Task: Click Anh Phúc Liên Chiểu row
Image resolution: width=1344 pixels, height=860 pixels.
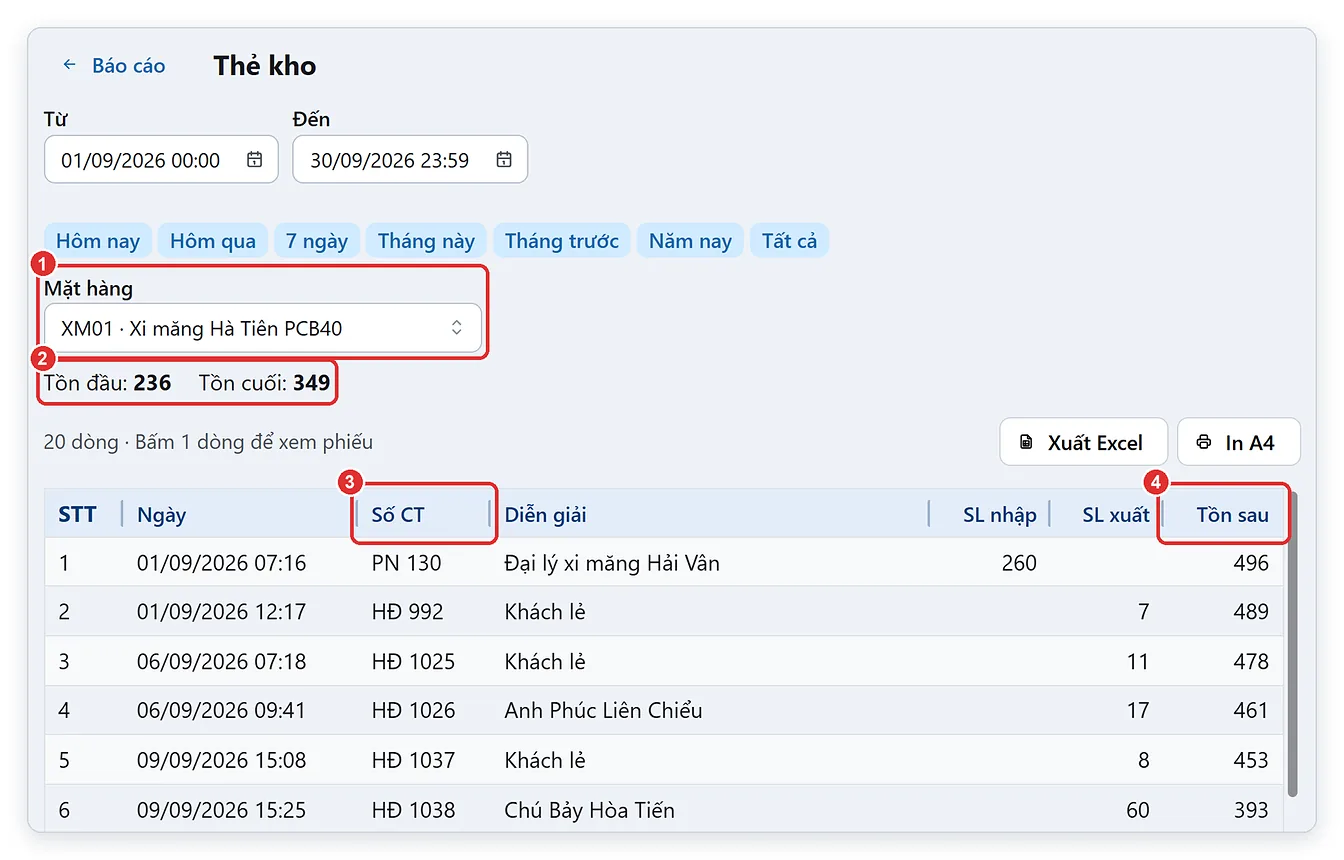Action: coord(664,711)
